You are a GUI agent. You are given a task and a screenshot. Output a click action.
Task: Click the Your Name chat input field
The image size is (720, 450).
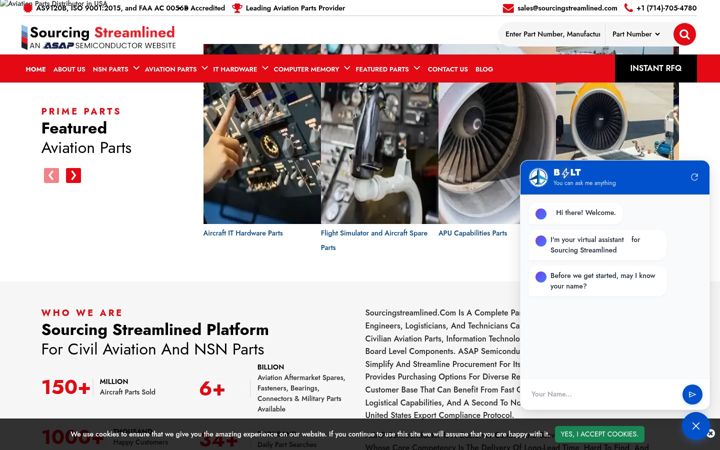(602, 394)
